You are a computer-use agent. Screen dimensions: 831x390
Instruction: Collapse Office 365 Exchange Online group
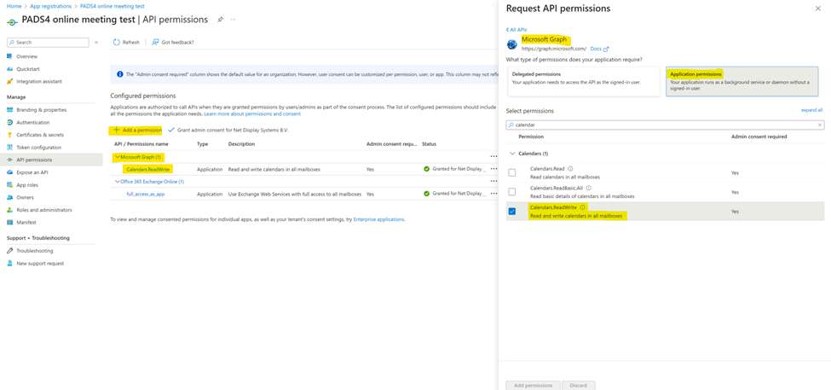[x=117, y=181]
